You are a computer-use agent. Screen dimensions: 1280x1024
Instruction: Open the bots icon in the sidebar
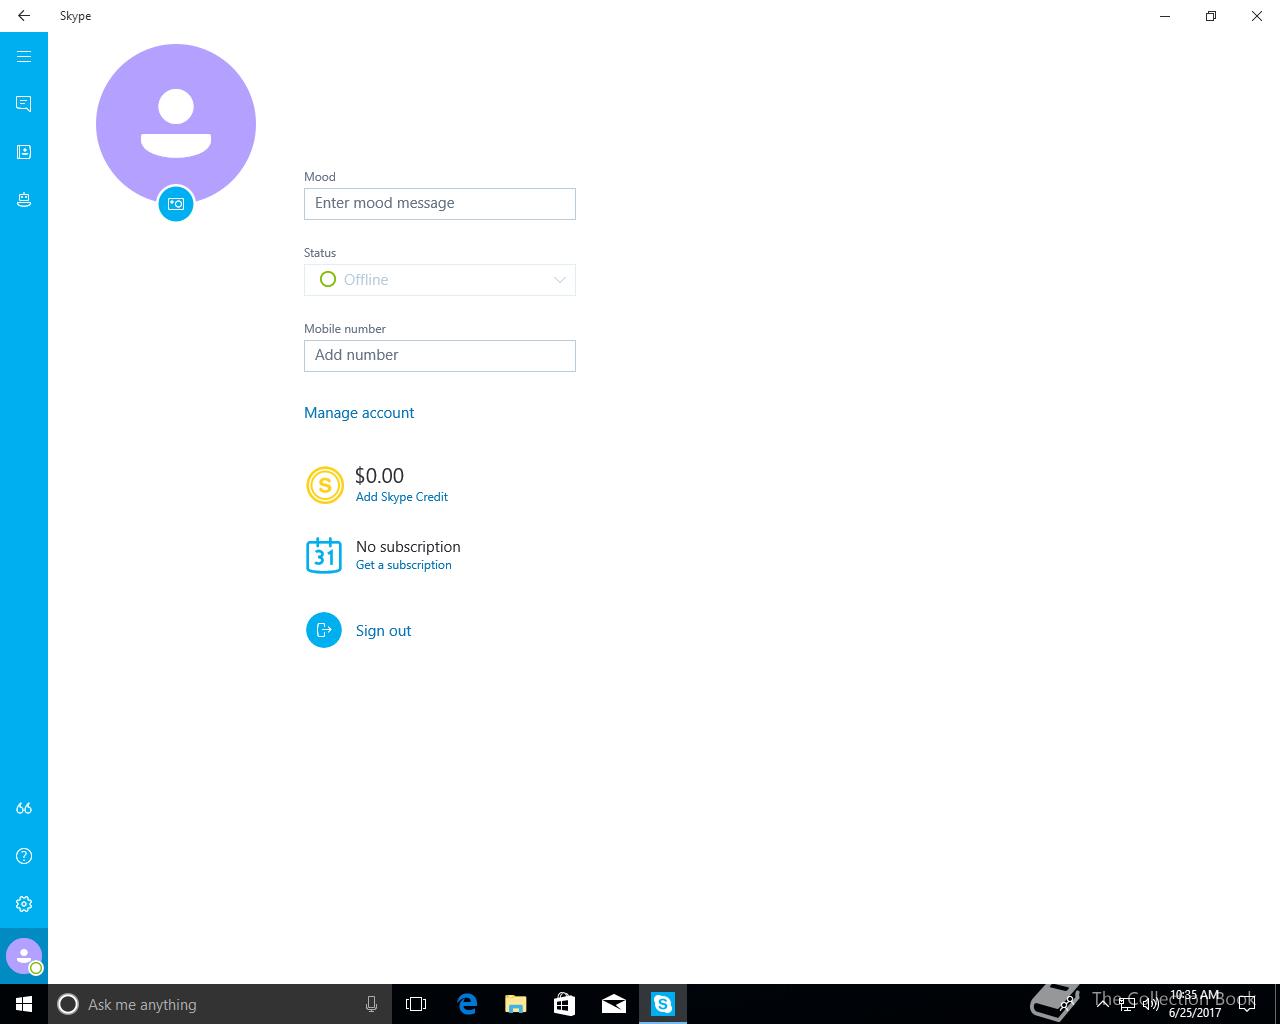click(x=24, y=200)
